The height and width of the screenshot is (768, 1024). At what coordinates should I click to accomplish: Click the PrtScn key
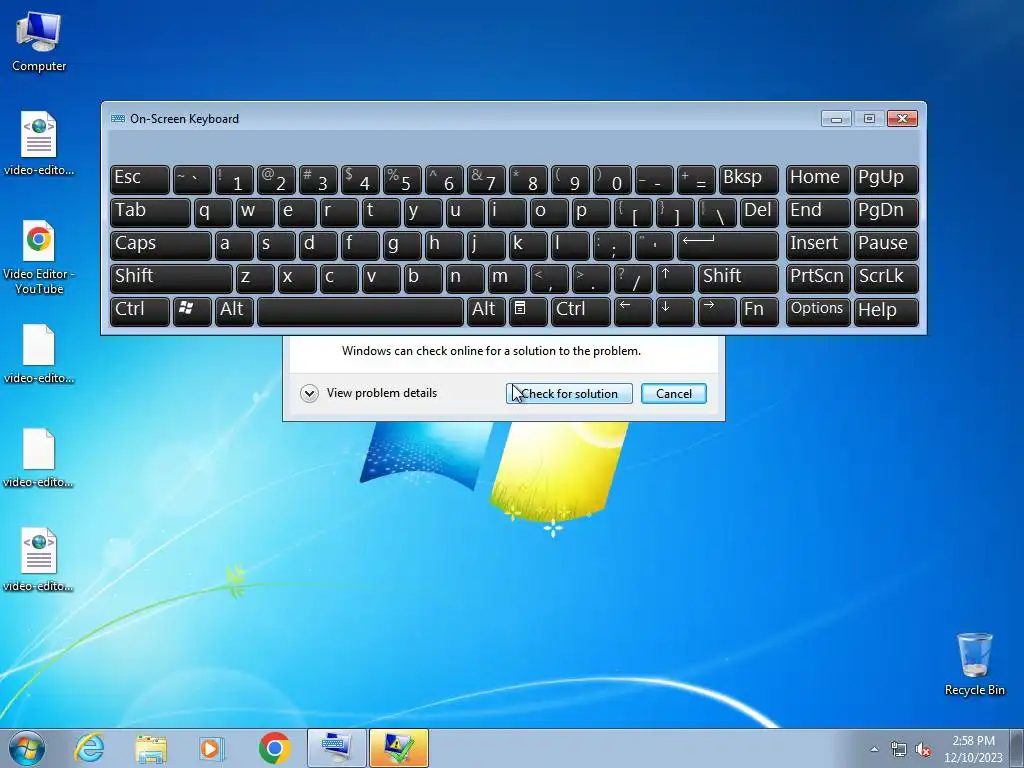[818, 278]
